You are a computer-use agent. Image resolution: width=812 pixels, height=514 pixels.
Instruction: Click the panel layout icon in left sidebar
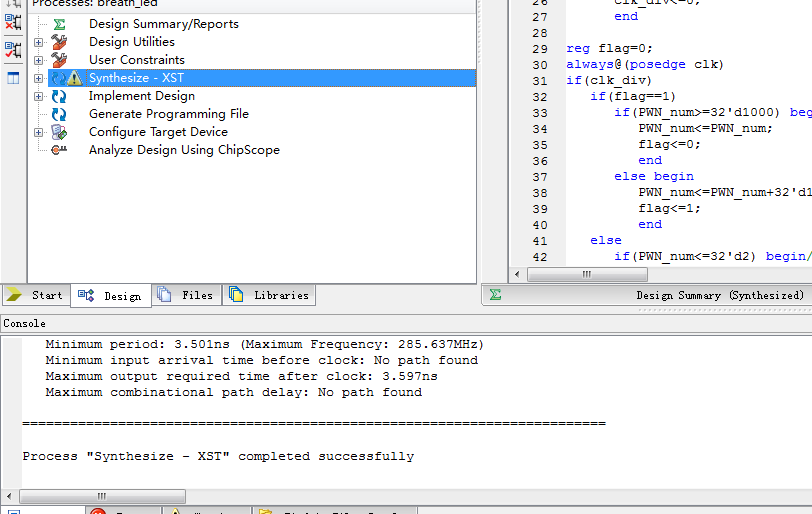tap(13, 78)
